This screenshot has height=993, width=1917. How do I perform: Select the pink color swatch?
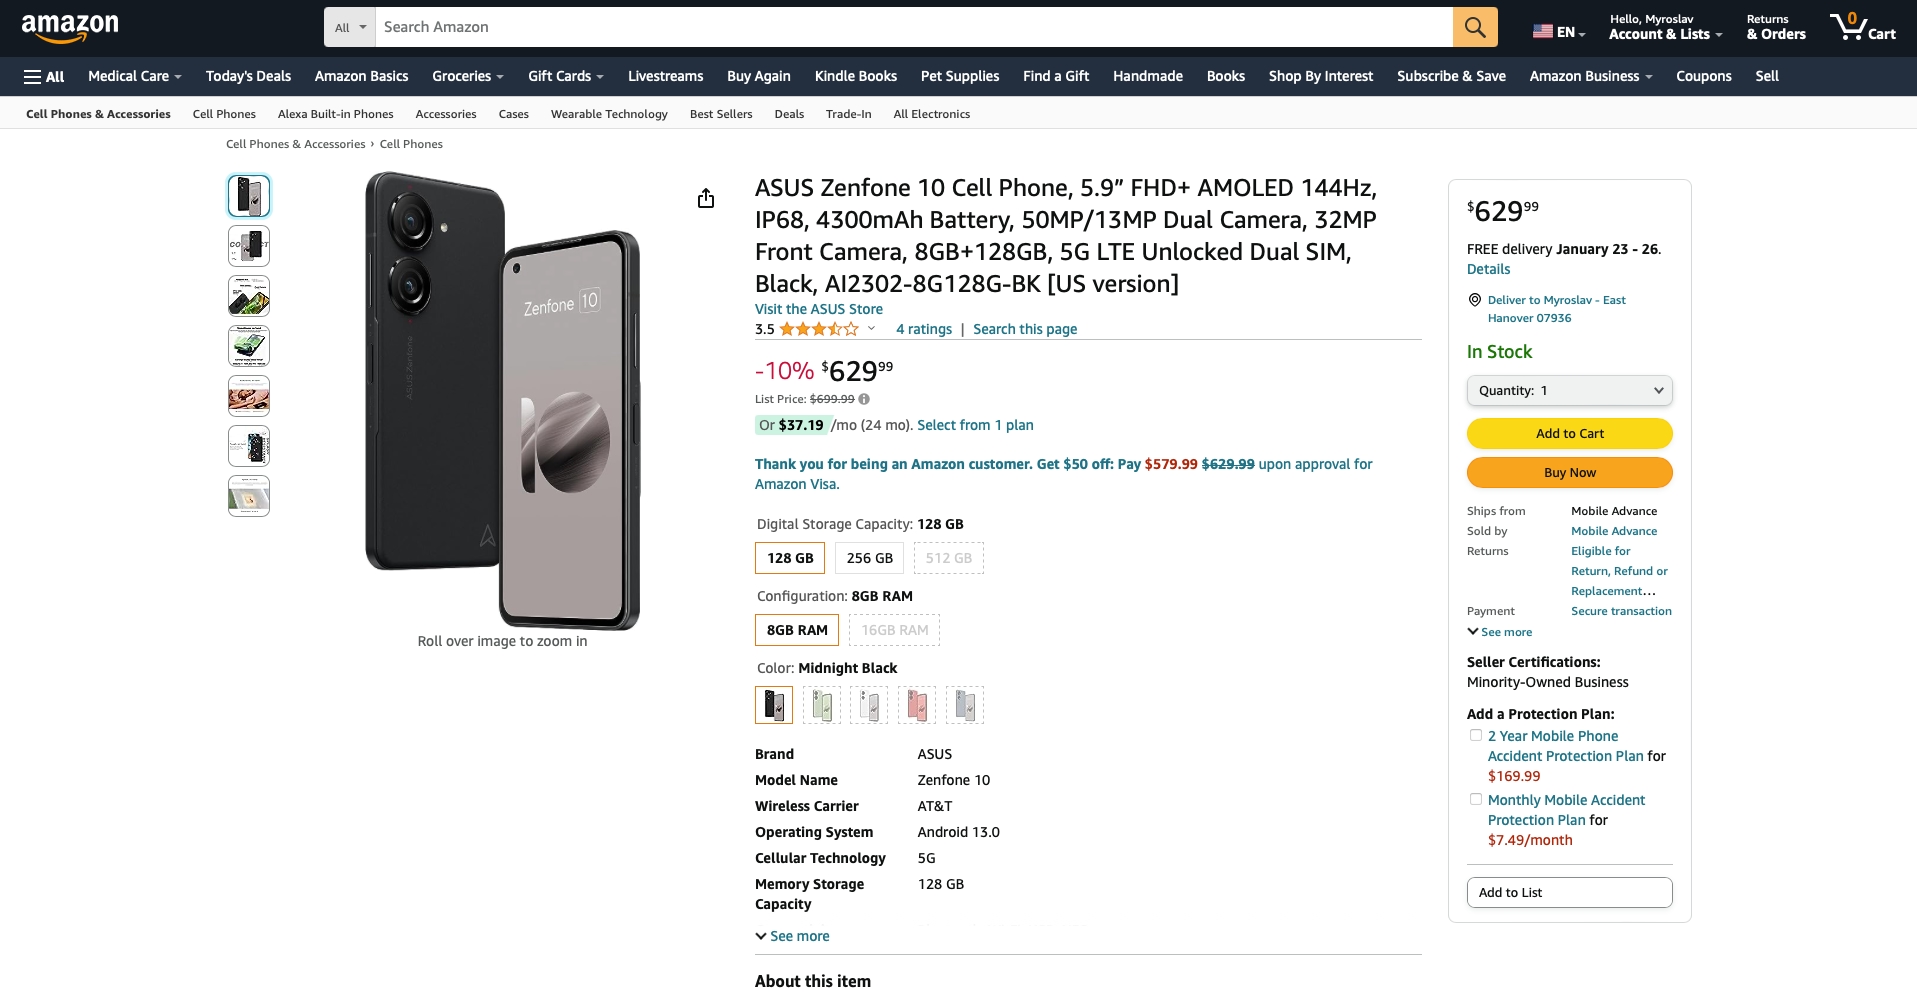(917, 705)
